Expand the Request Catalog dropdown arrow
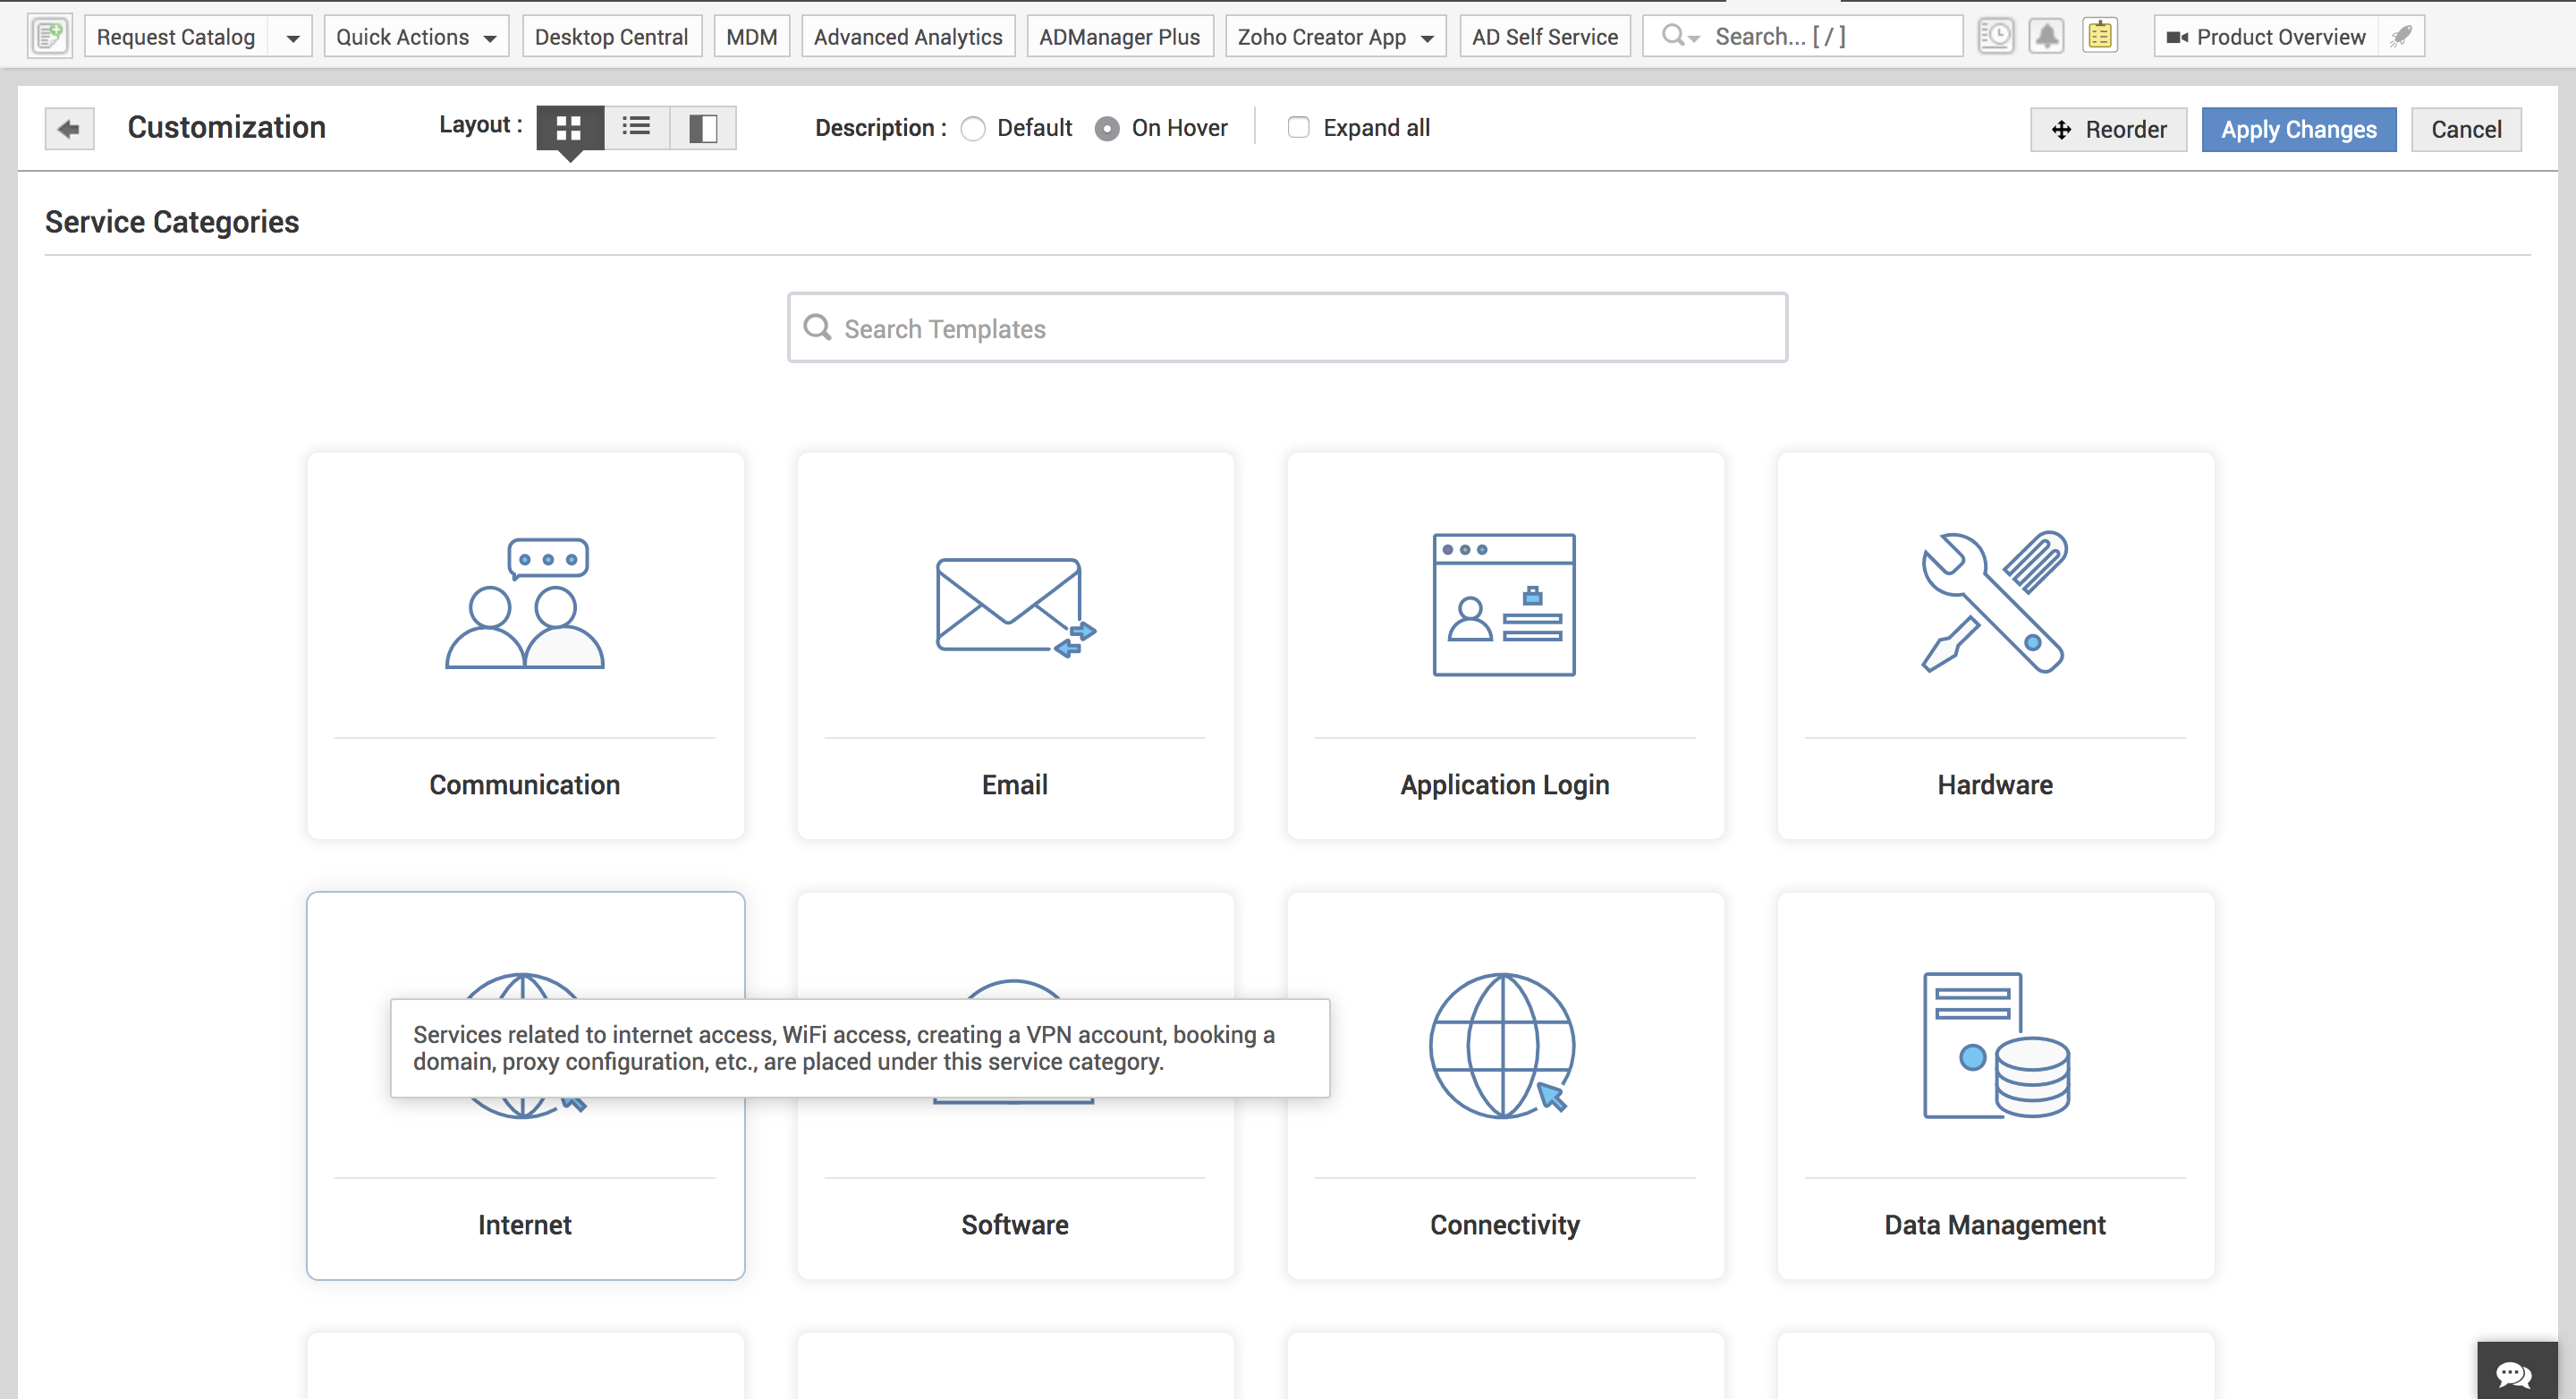Screen dimensions: 2576x1399 pos(292,38)
